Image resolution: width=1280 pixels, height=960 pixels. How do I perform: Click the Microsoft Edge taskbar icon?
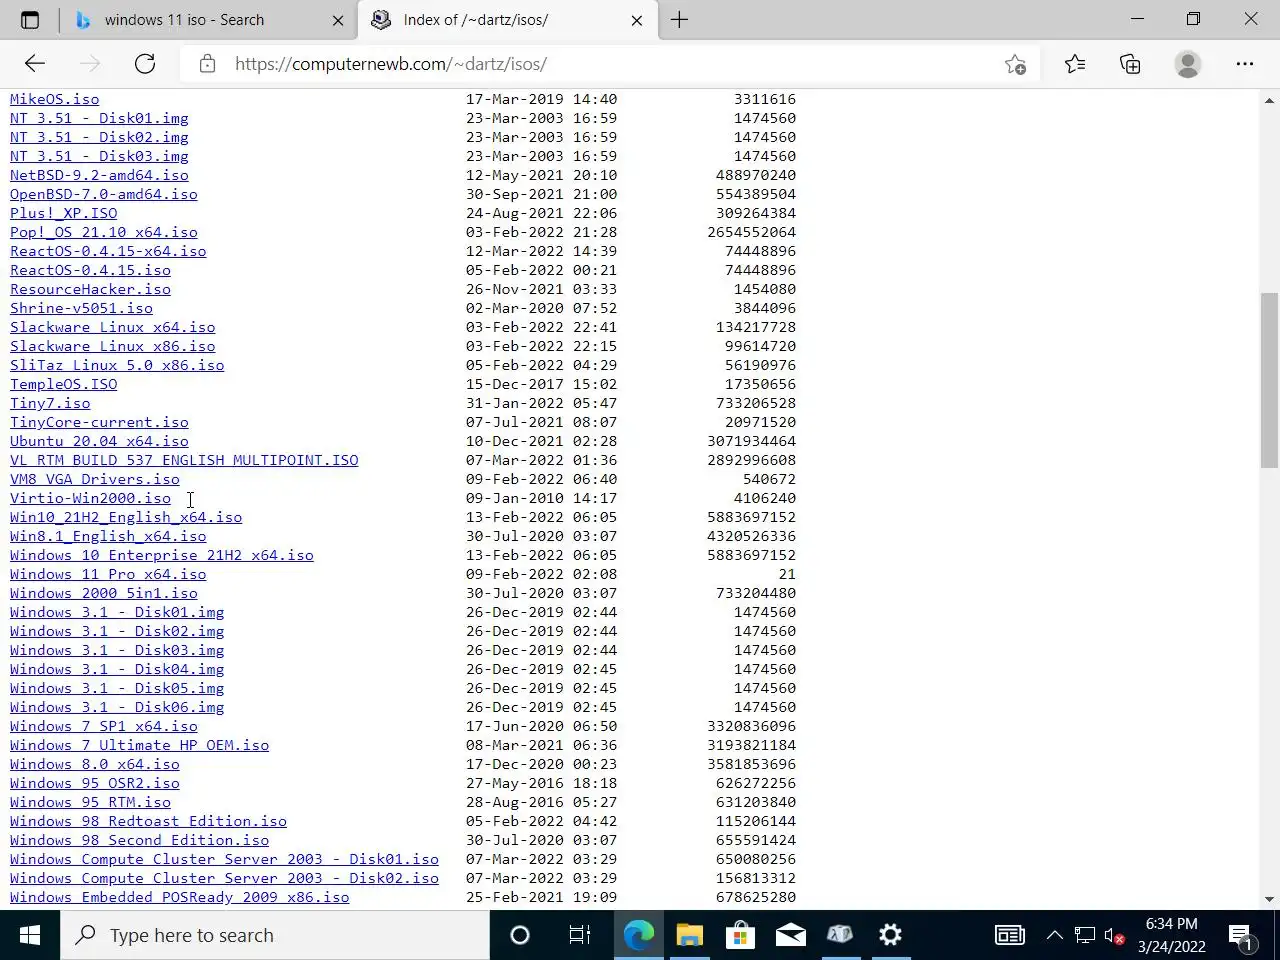pyautogui.click(x=639, y=935)
